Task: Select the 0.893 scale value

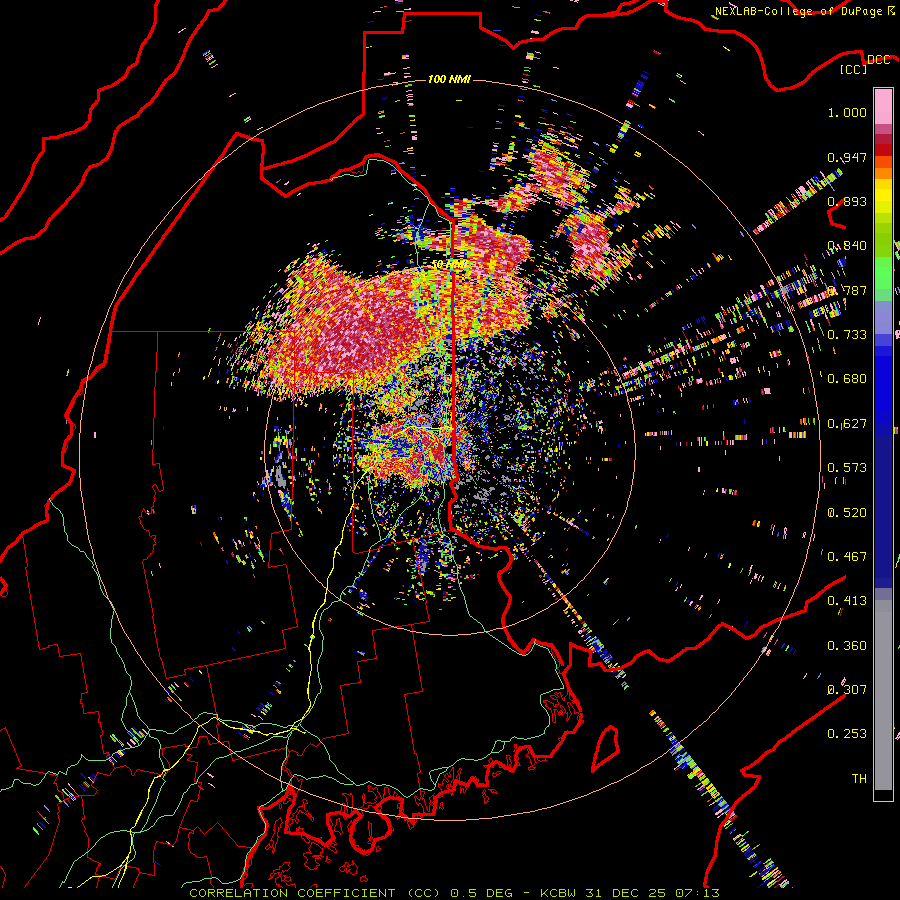Action: (847, 201)
